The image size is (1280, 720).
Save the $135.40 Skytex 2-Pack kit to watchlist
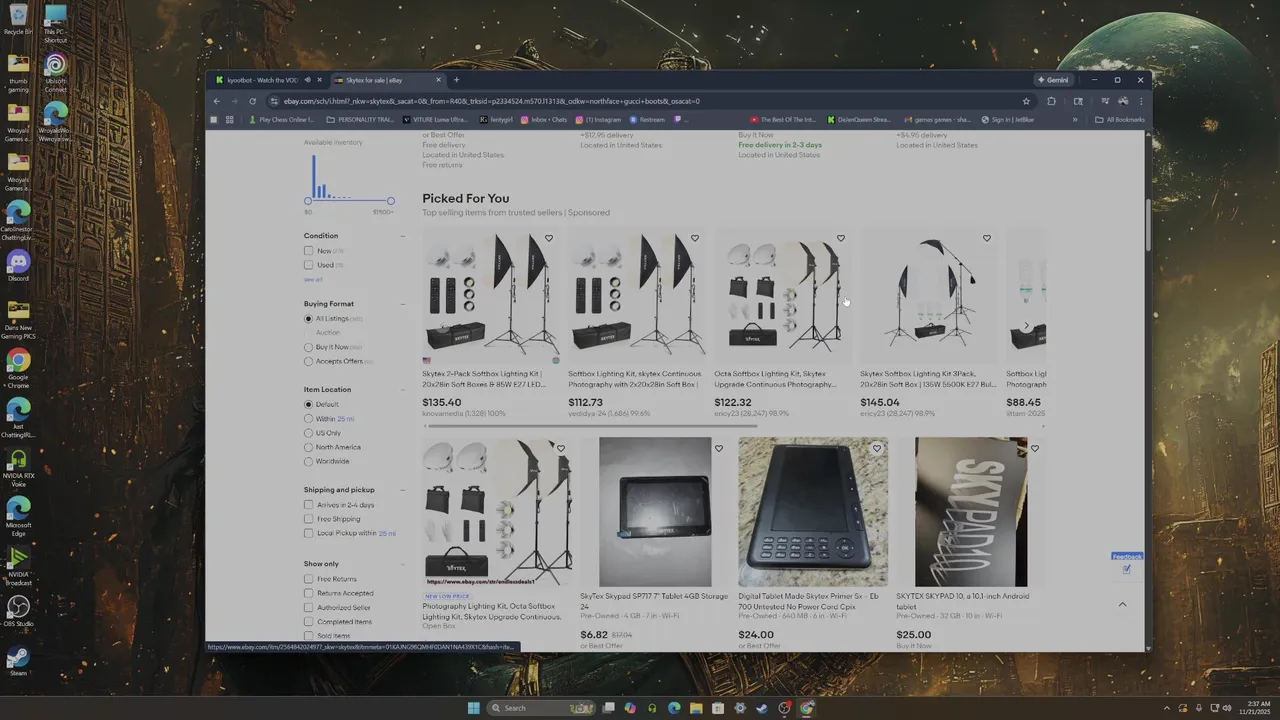click(549, 238)
